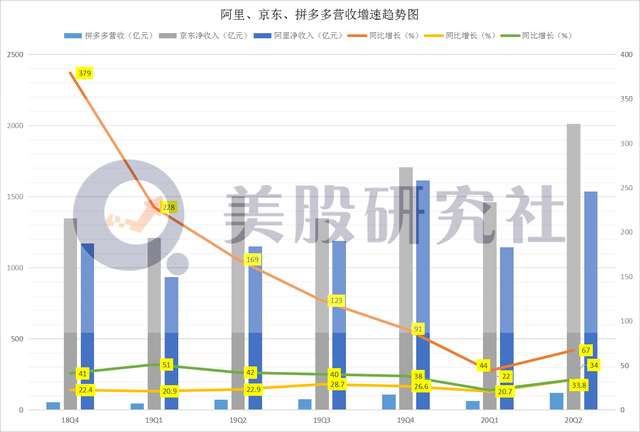Image resolution: width=640 pixels, height=432 pixels.
Task: Click the 34 data label
Action: pos(594,365)
